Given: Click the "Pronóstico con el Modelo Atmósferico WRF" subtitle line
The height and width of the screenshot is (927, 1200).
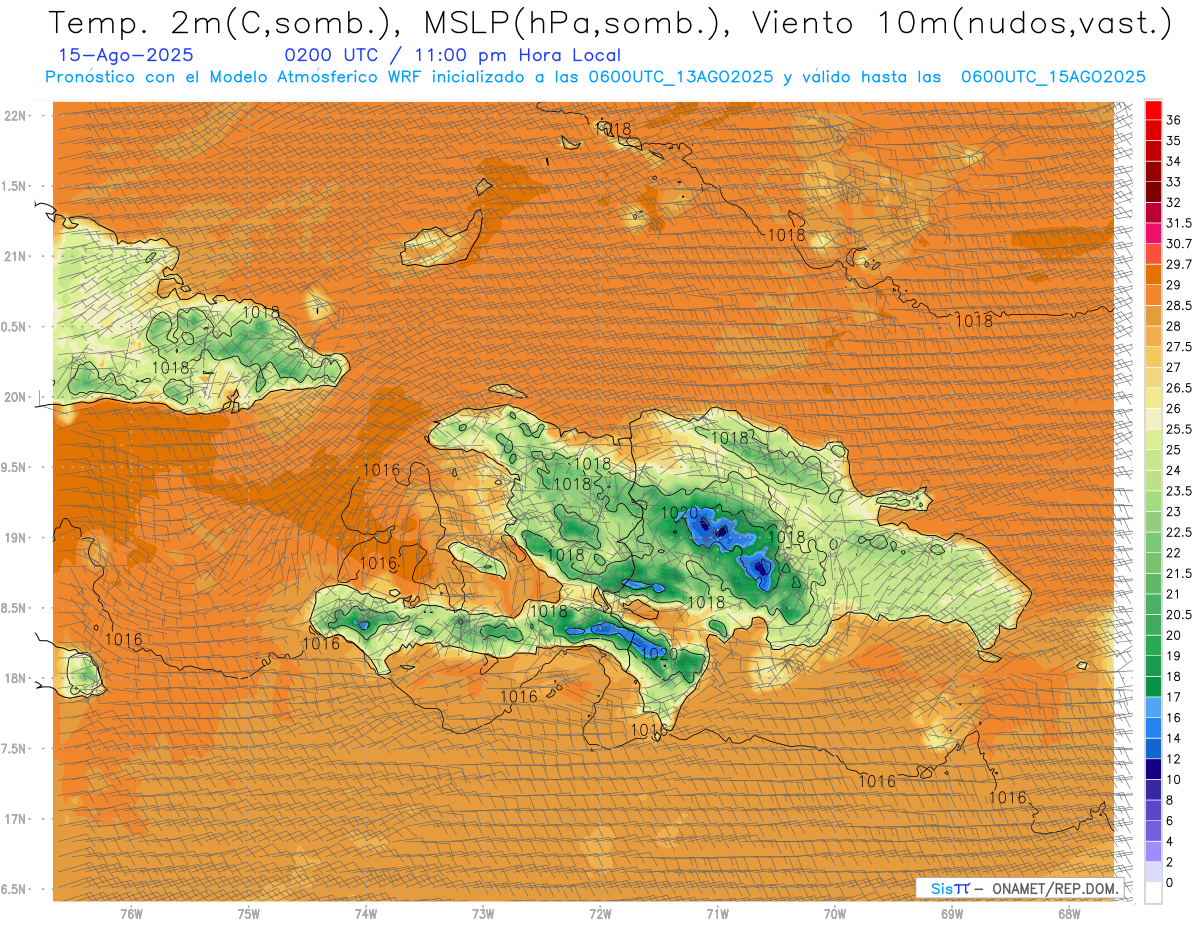Looking at the screenshot, I should (595, 77).
